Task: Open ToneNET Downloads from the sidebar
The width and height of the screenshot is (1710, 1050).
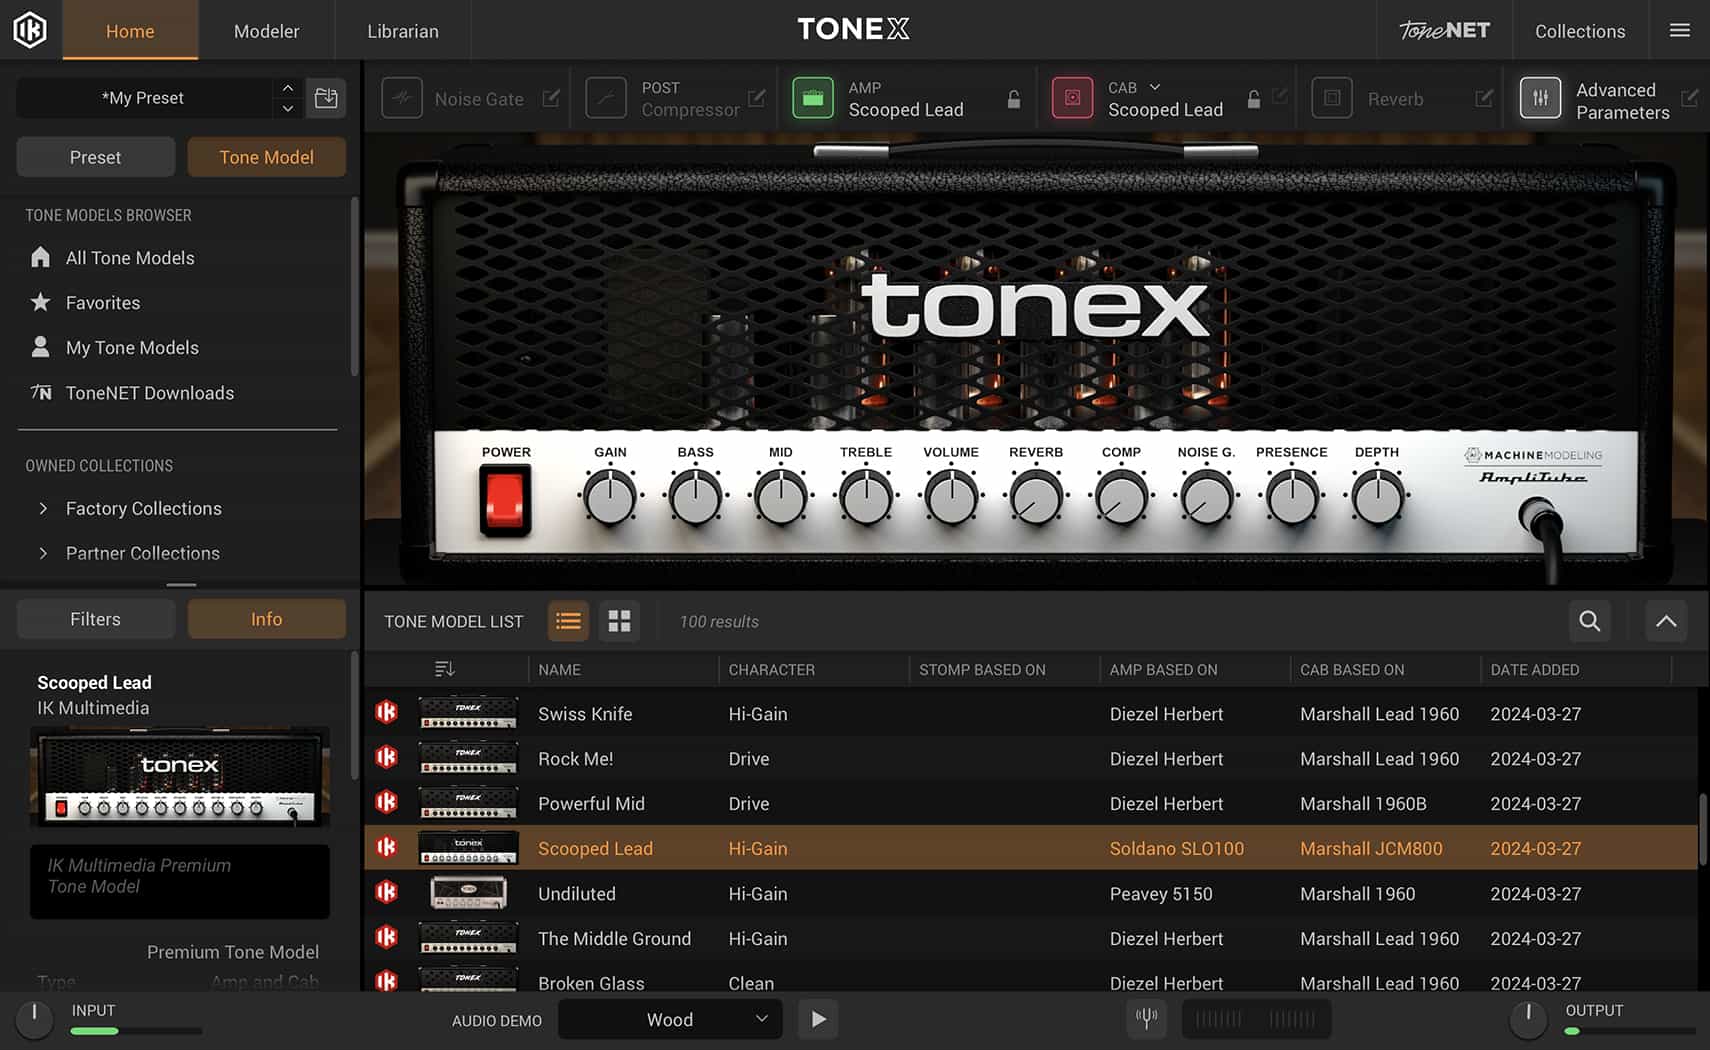Action: click(x=150, y=393)
